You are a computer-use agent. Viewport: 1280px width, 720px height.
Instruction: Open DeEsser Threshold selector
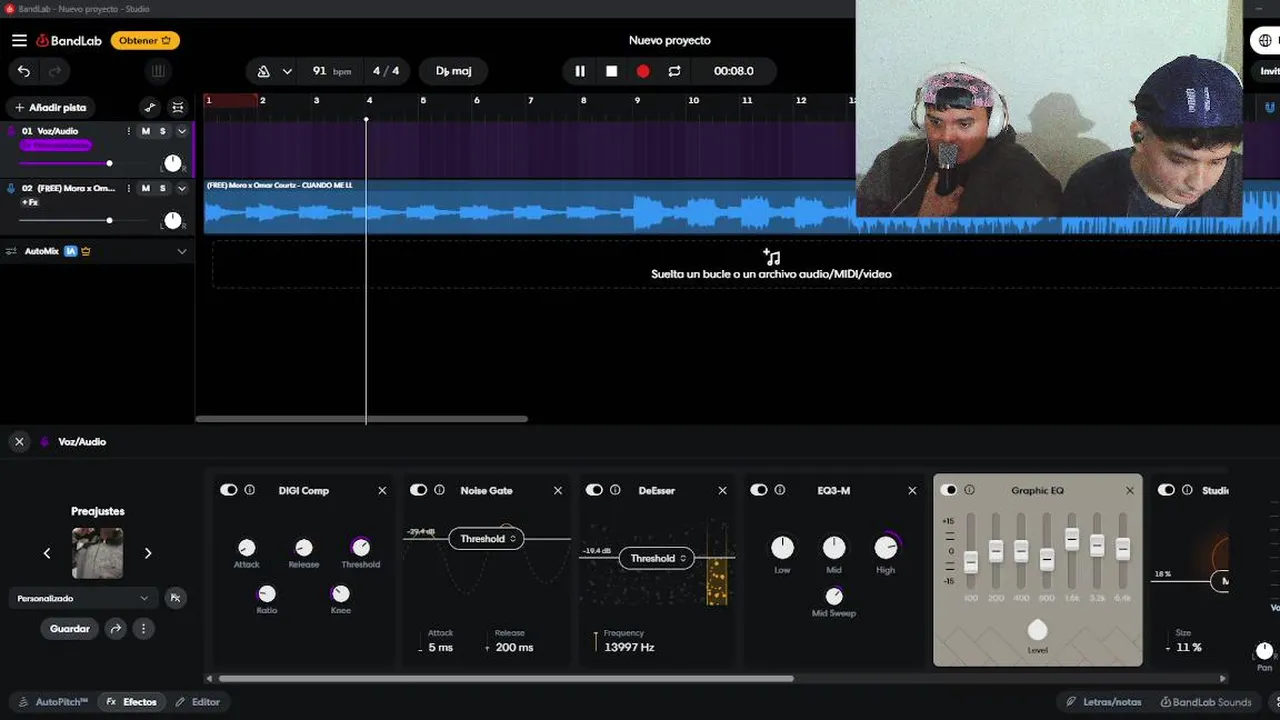(656, 558)
